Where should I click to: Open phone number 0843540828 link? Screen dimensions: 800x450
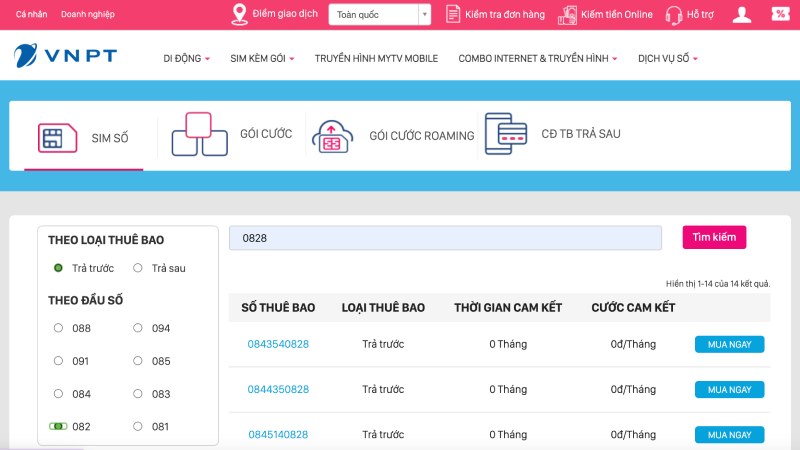pyautogui.click(x=278, y=344)
